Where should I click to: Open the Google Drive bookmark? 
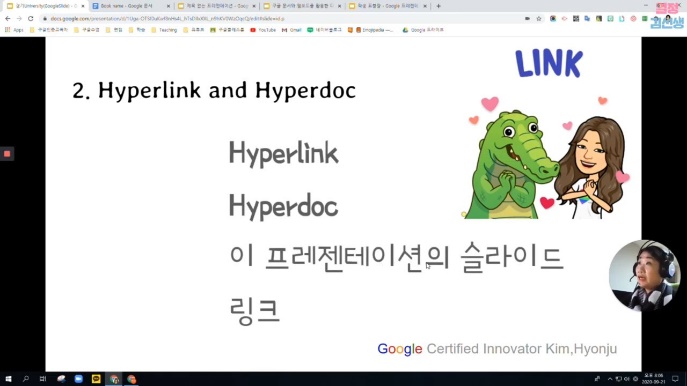pyautogui.click(x=423, y=30)
